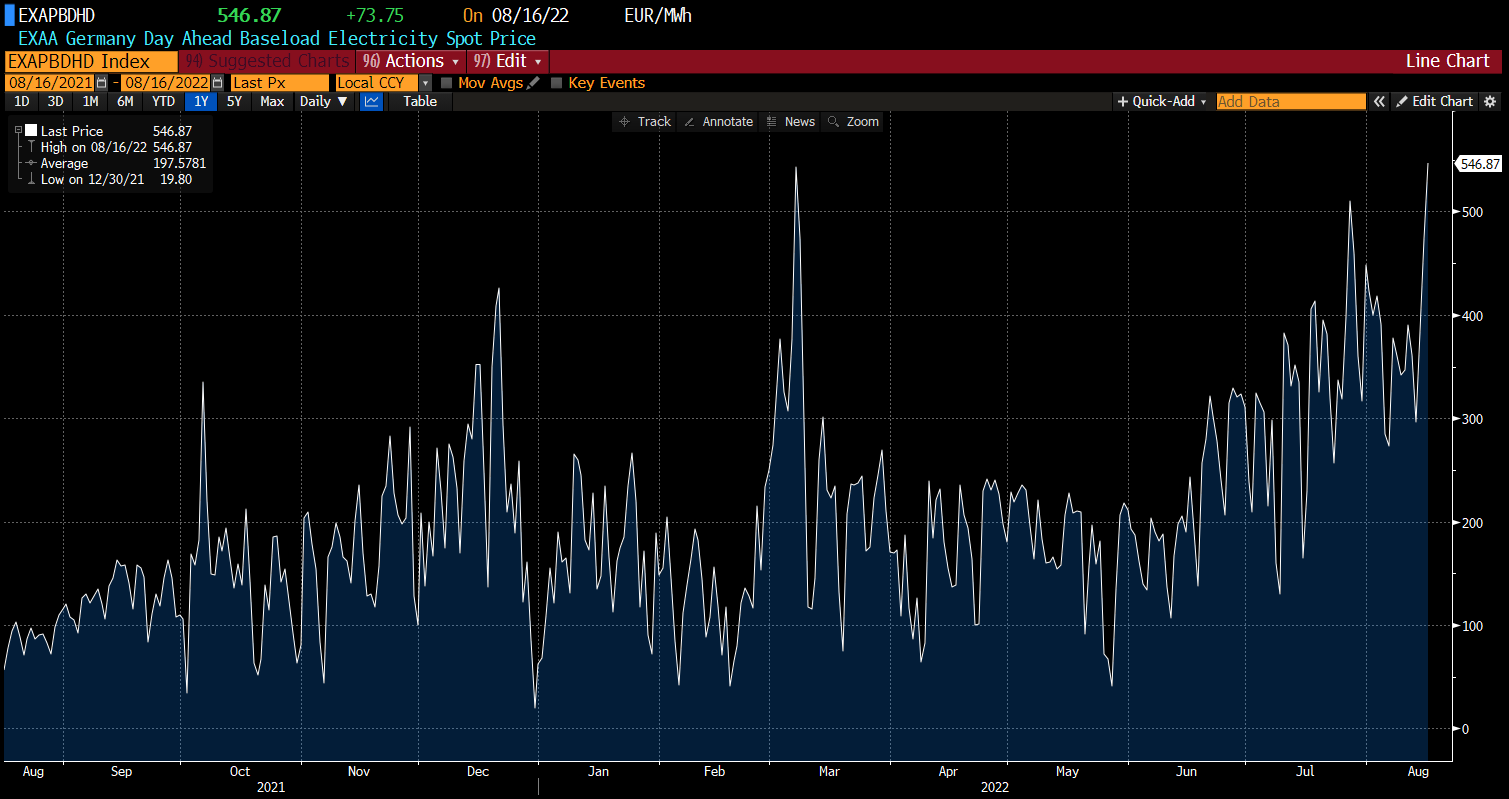
Task: Collapse the Last Price legend tree
Action: [x=18, y=130]
